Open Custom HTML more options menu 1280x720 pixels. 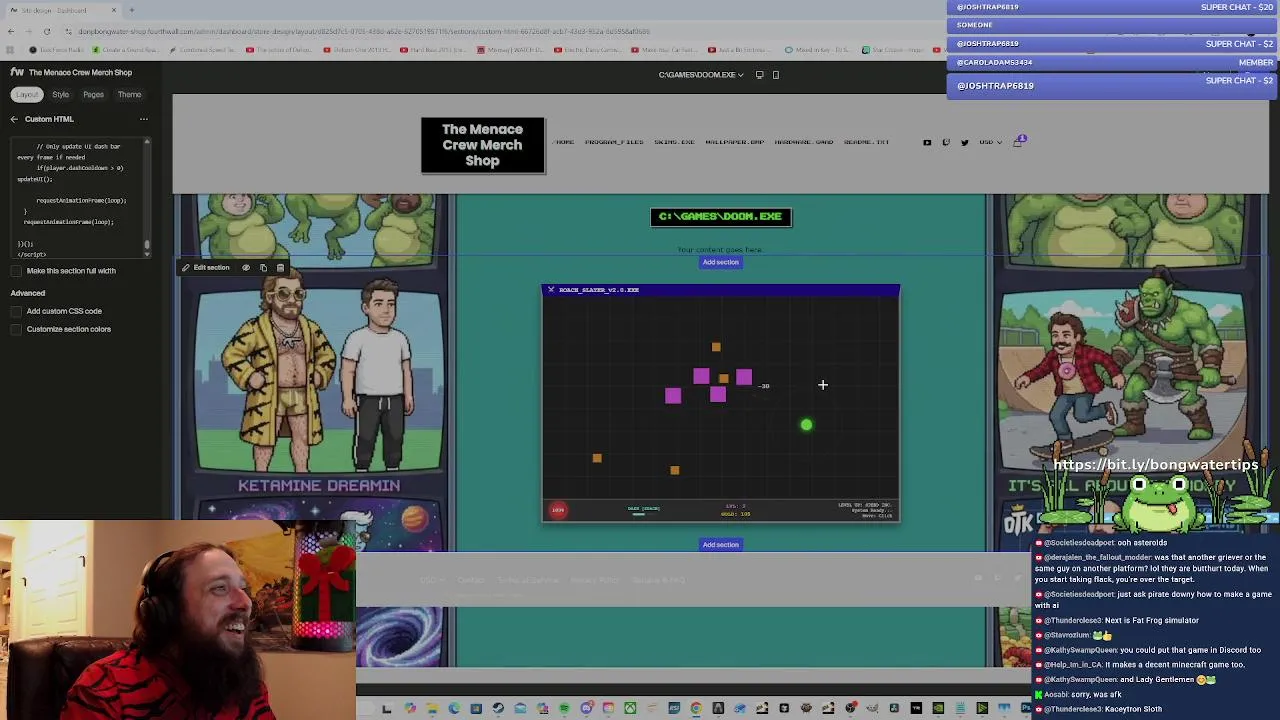click(143, 119)
